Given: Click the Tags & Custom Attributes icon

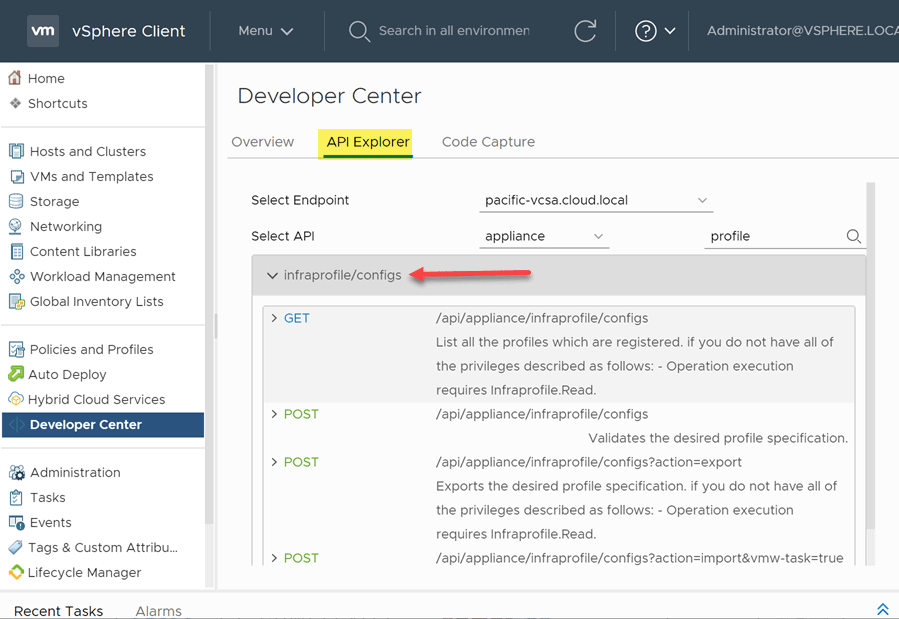Looking at the screenshot, I should pyautogui.click(x=15, y=547).
